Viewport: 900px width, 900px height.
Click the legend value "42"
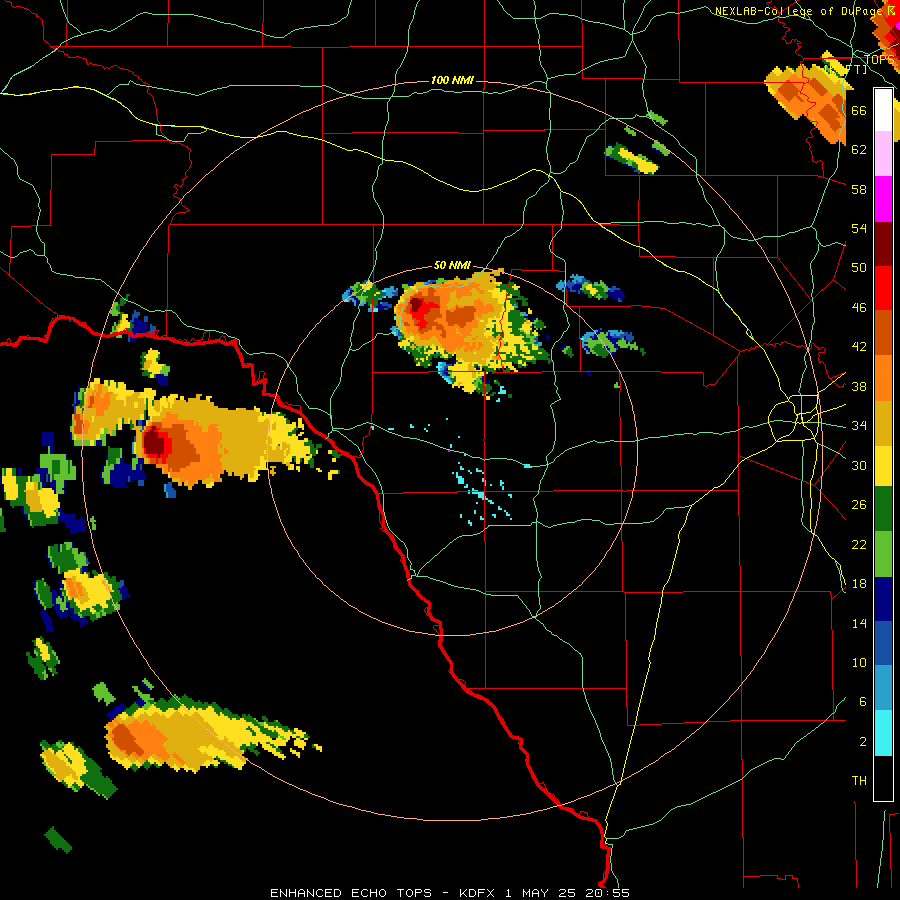[x=859, y=347]
